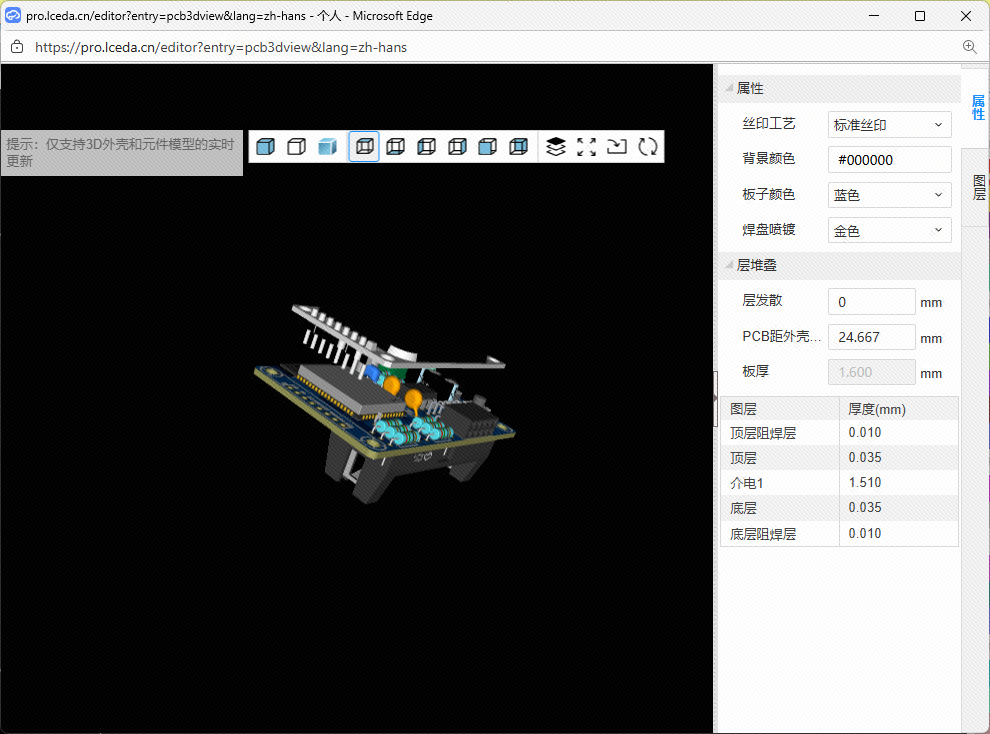The height and width of the screenshot is (734, 990).
Task: Switch to the 图层 side tab
Action: pyautogui.click(x=978, y=187)
